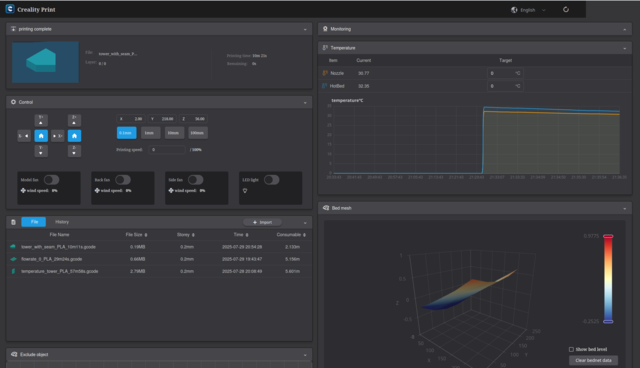Click Clear bednet data button
This screenshot has height=368, width=640.
pyautogui.click(x=593, y=360)
